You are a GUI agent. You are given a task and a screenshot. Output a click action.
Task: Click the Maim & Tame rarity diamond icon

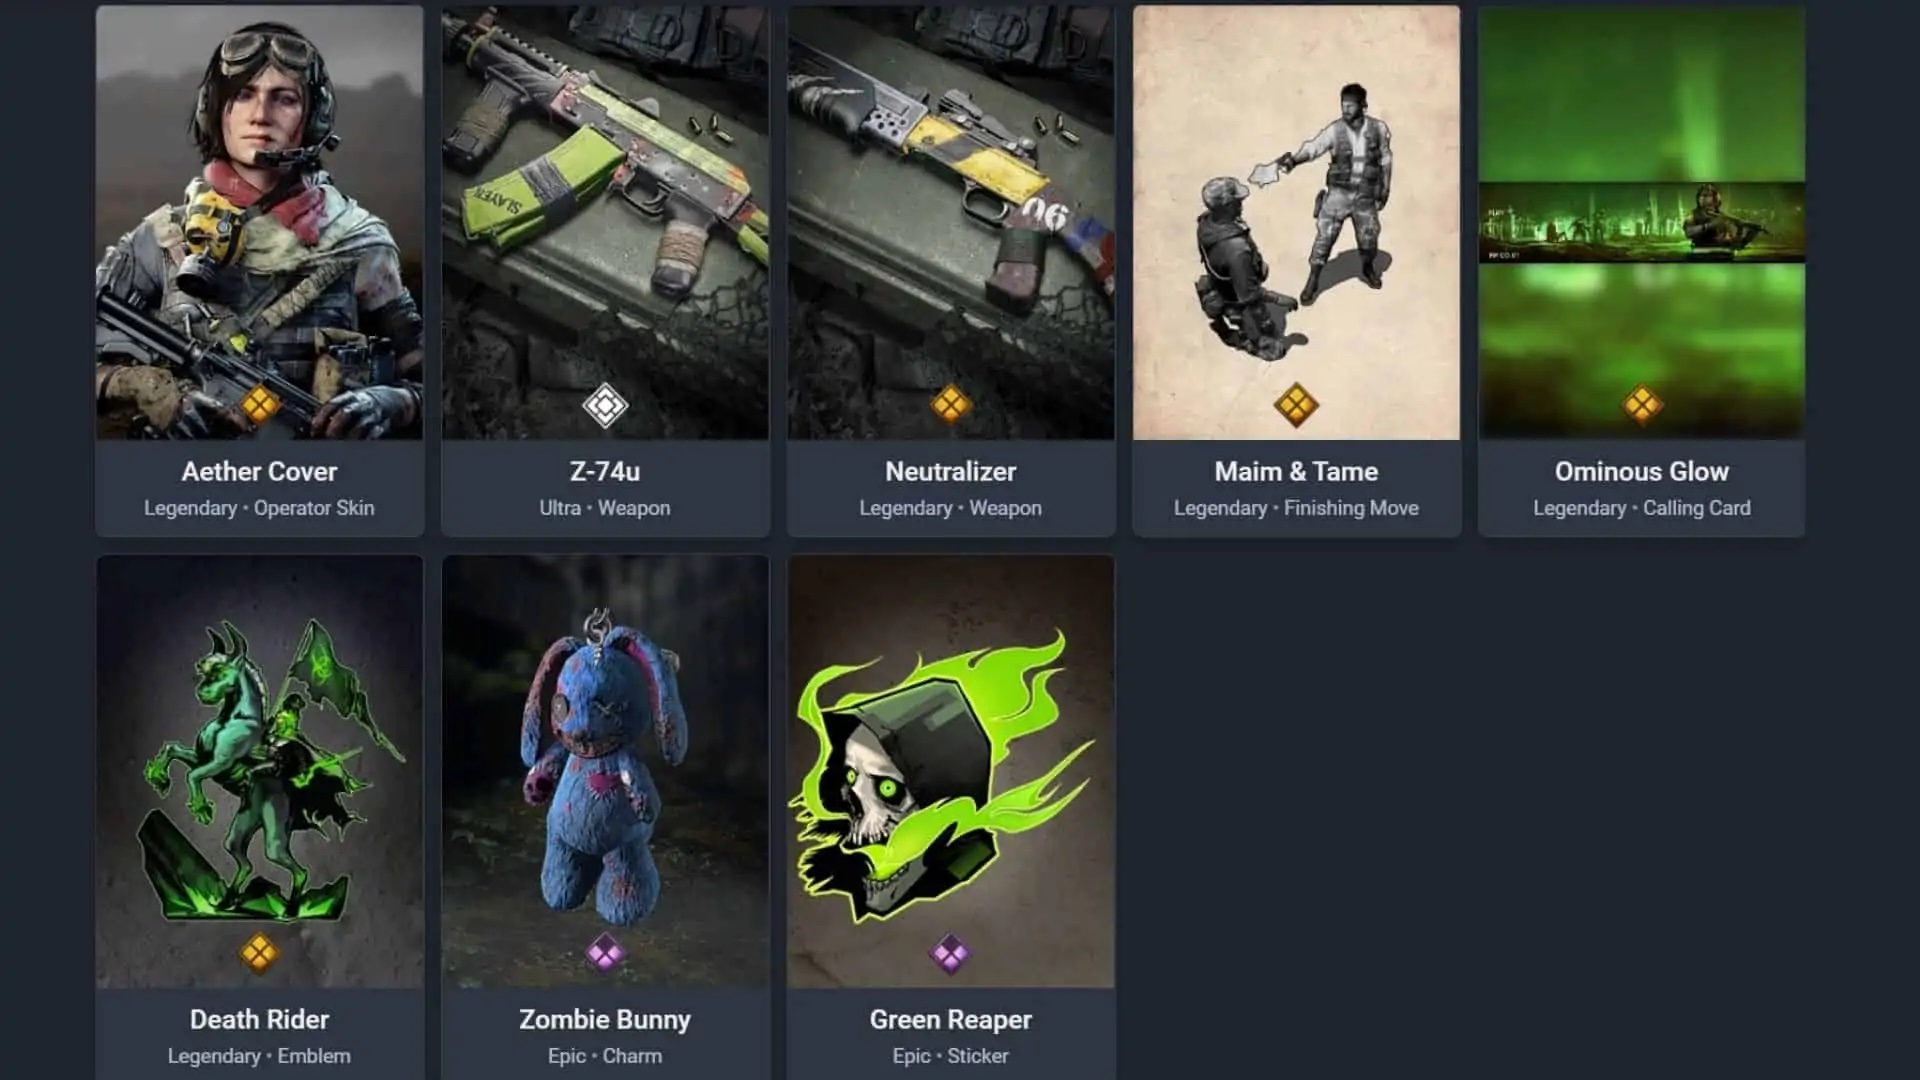[x=1296, y=405]
